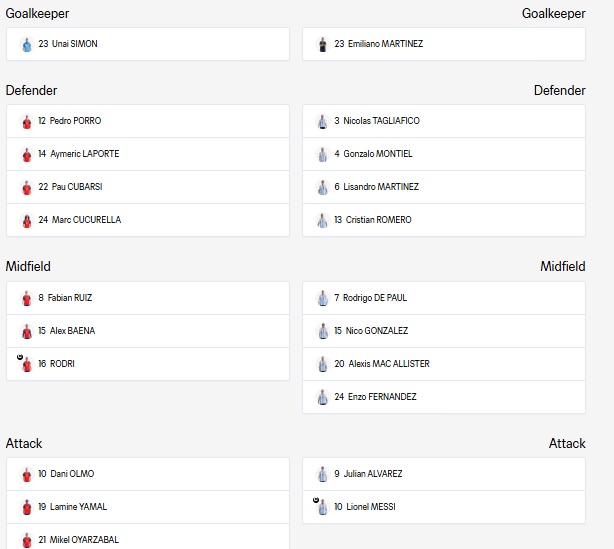
Task: Click Emiliano Martinez's black goalkeeper jersey icon
Action: (323, 44)
